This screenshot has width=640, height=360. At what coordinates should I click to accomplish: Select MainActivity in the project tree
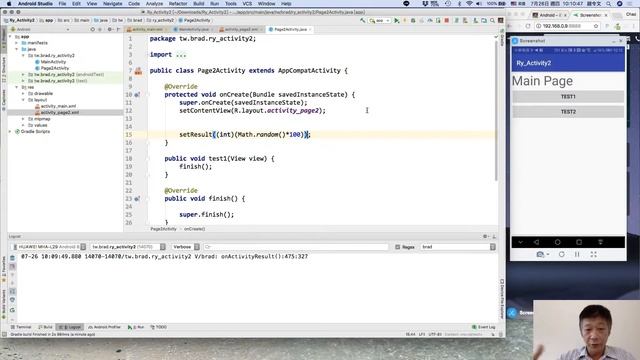tap(53, 62)
